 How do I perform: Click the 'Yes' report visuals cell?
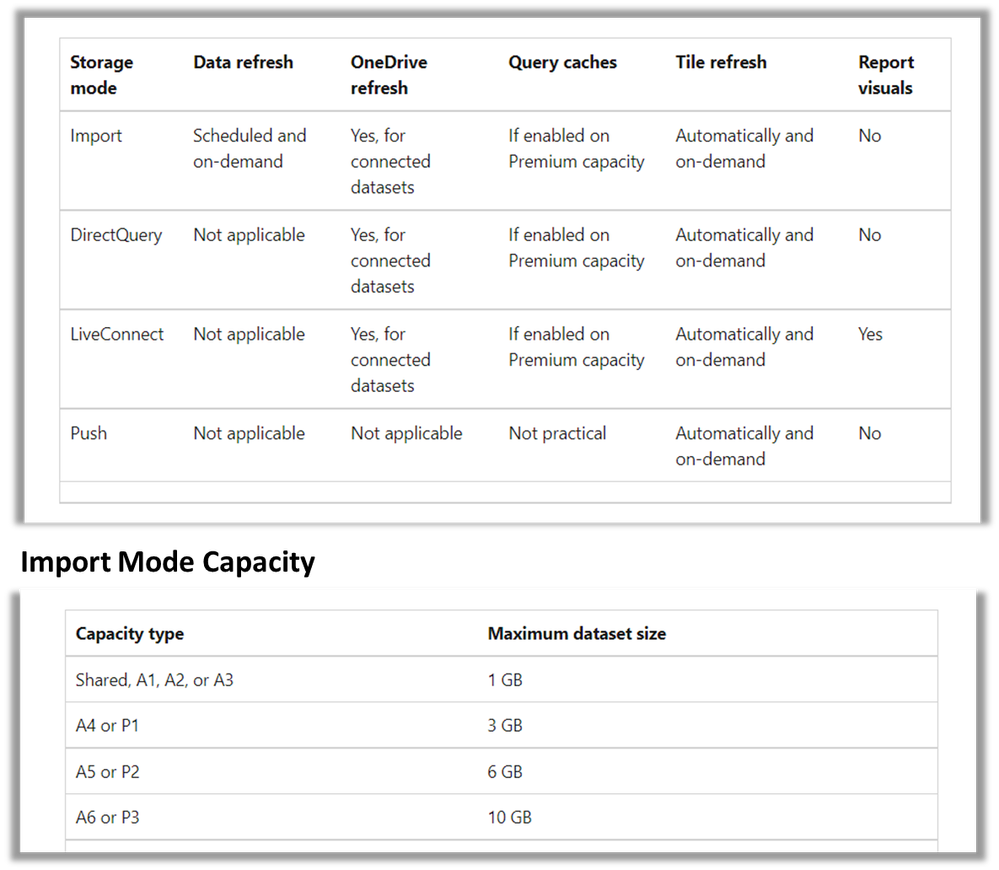(x=870, y=334)
